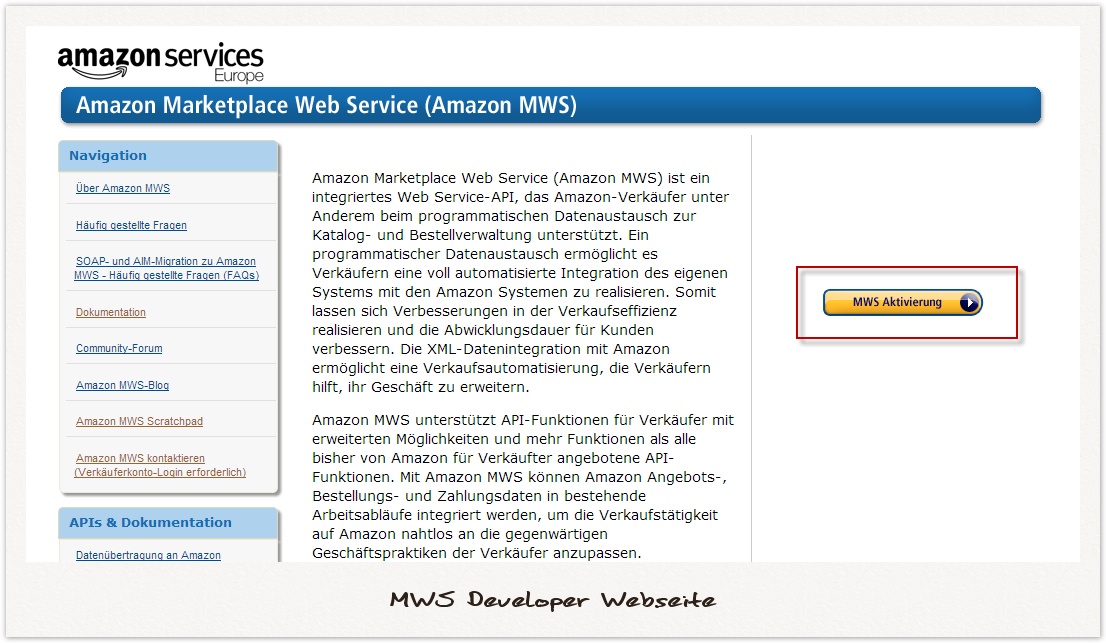Click Amazon MWS kontaktieren link

coord(140,457)
